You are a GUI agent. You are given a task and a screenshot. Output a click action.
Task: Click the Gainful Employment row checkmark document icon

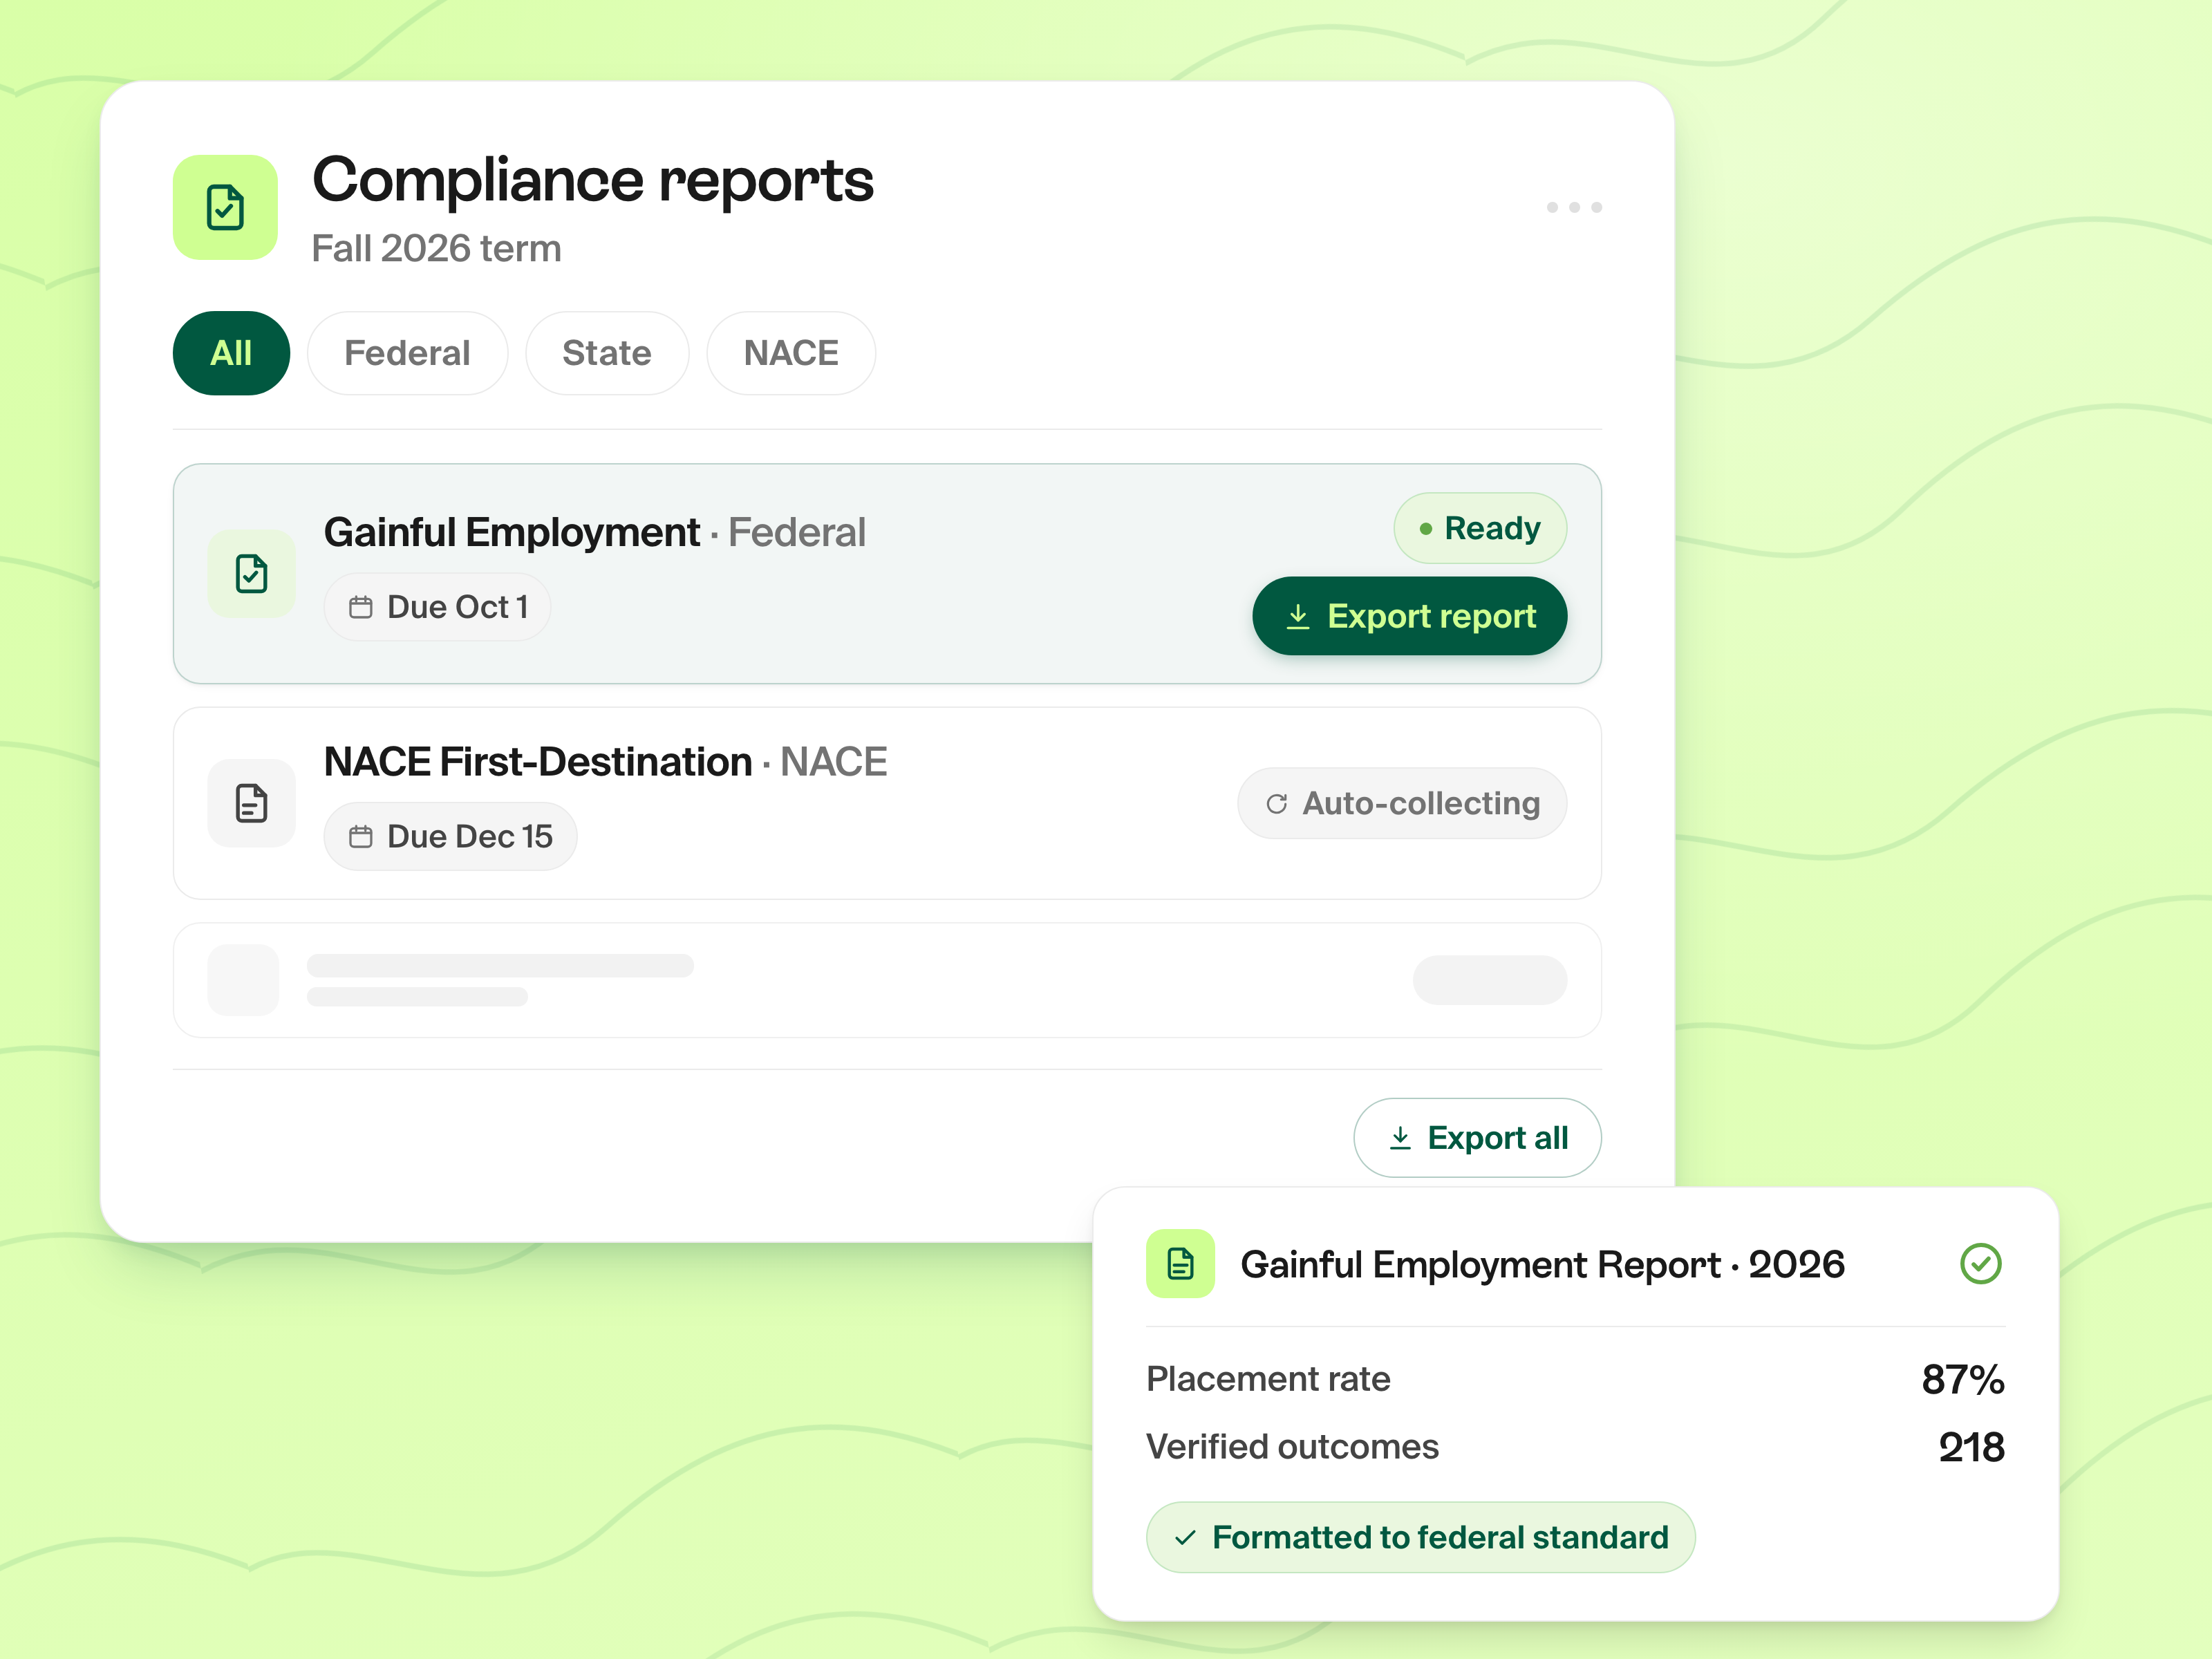tap(251, 574)
